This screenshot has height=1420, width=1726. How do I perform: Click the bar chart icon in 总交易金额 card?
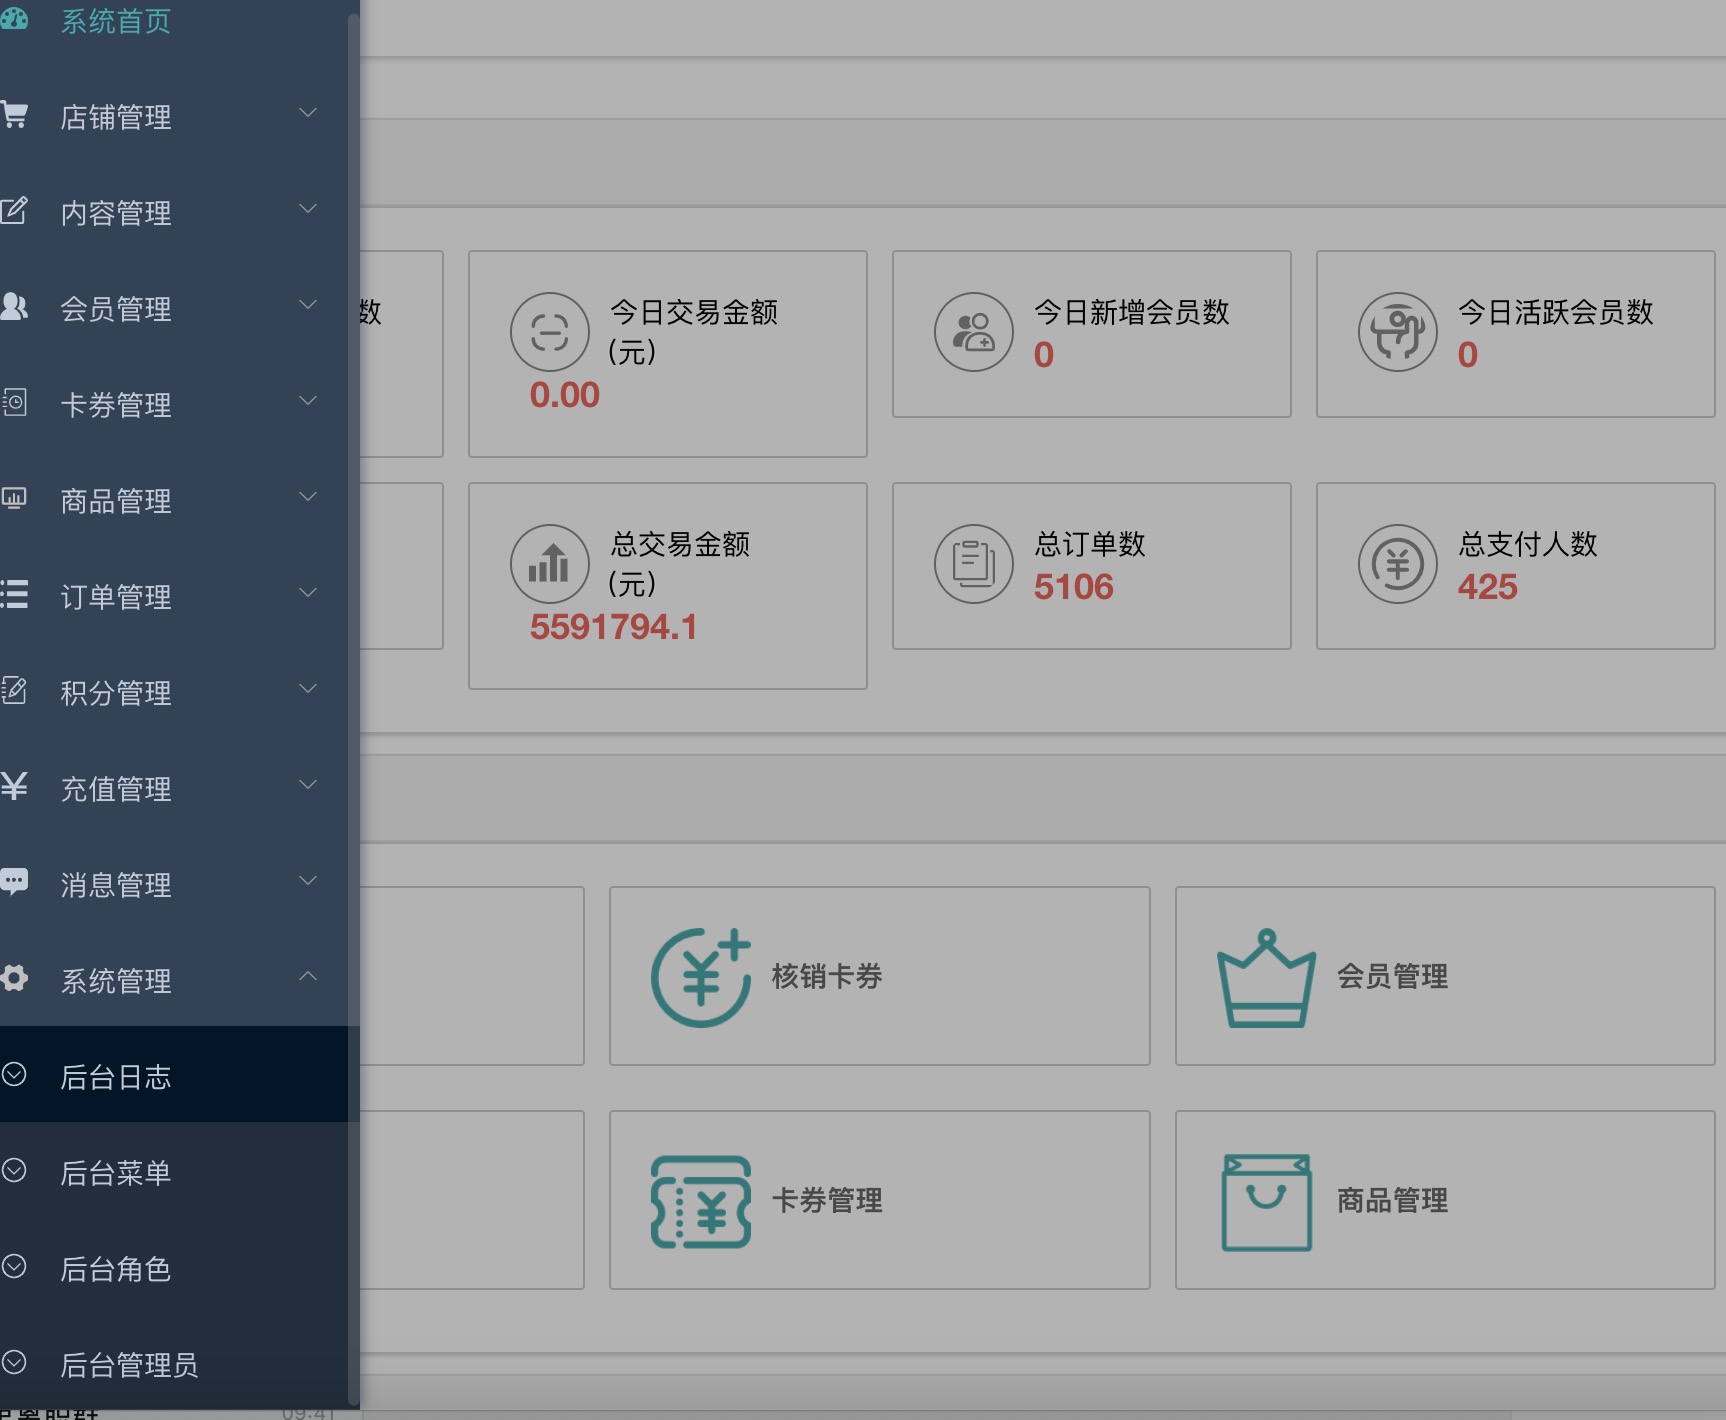point(550,564)
